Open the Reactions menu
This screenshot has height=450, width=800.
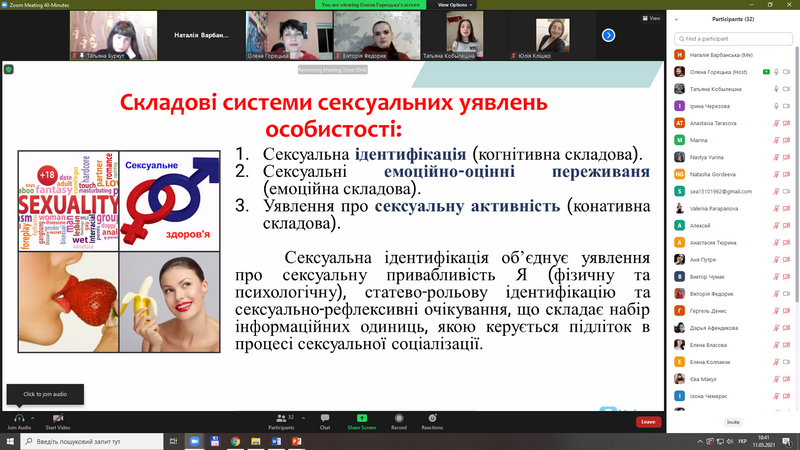click(432, 417)
